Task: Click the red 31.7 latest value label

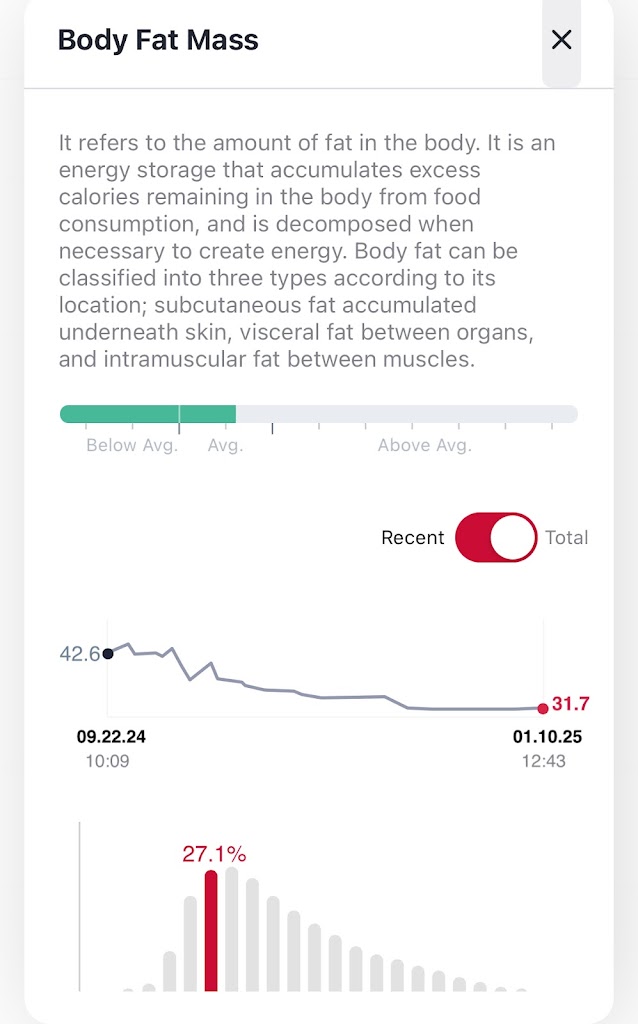Action: click(571, 705)
